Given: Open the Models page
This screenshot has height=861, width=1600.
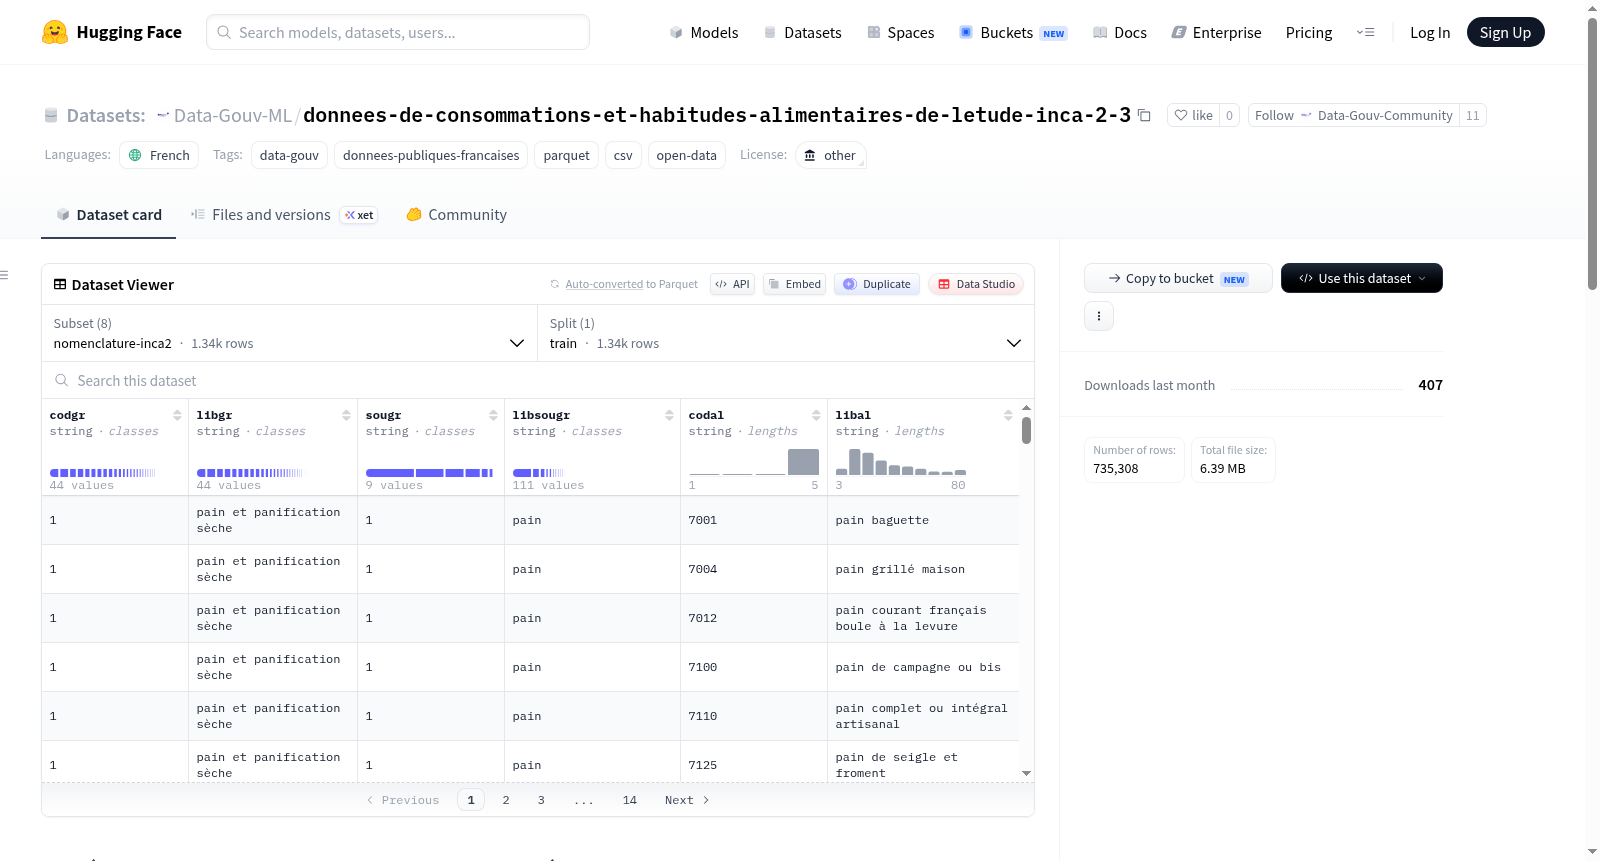Looking at the screenshot, I should tap(704, 33).
